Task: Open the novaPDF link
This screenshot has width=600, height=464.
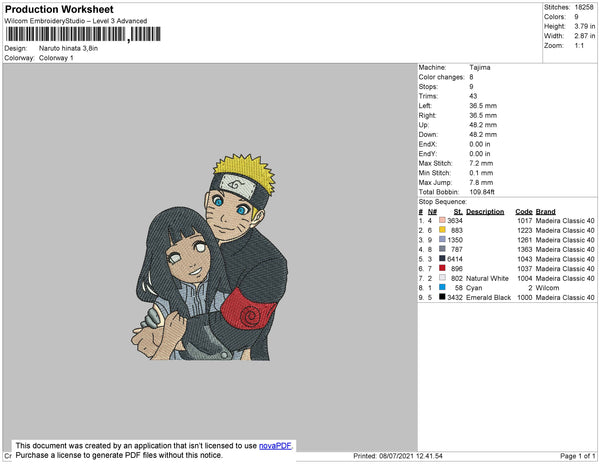Action: [275, 446]
